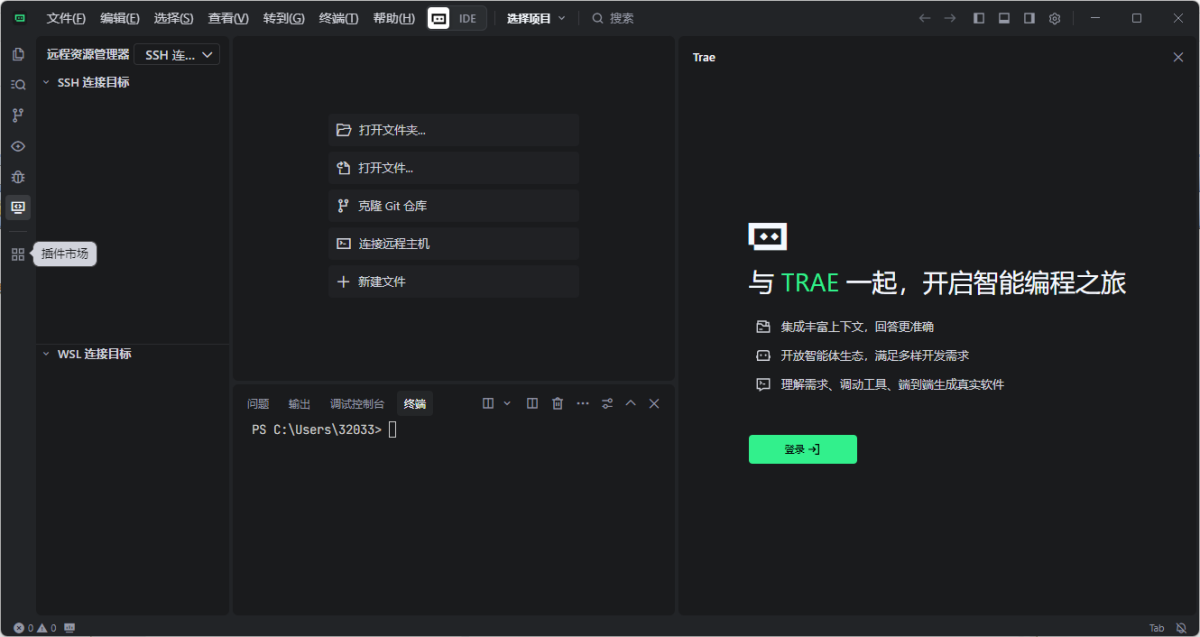Toggle the bottom panel visibility

(1003, 17)
